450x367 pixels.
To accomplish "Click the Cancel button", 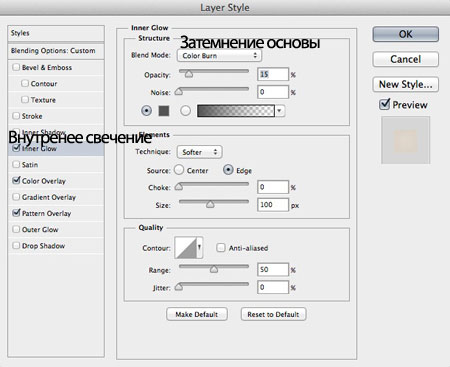I will click(405, 59).
